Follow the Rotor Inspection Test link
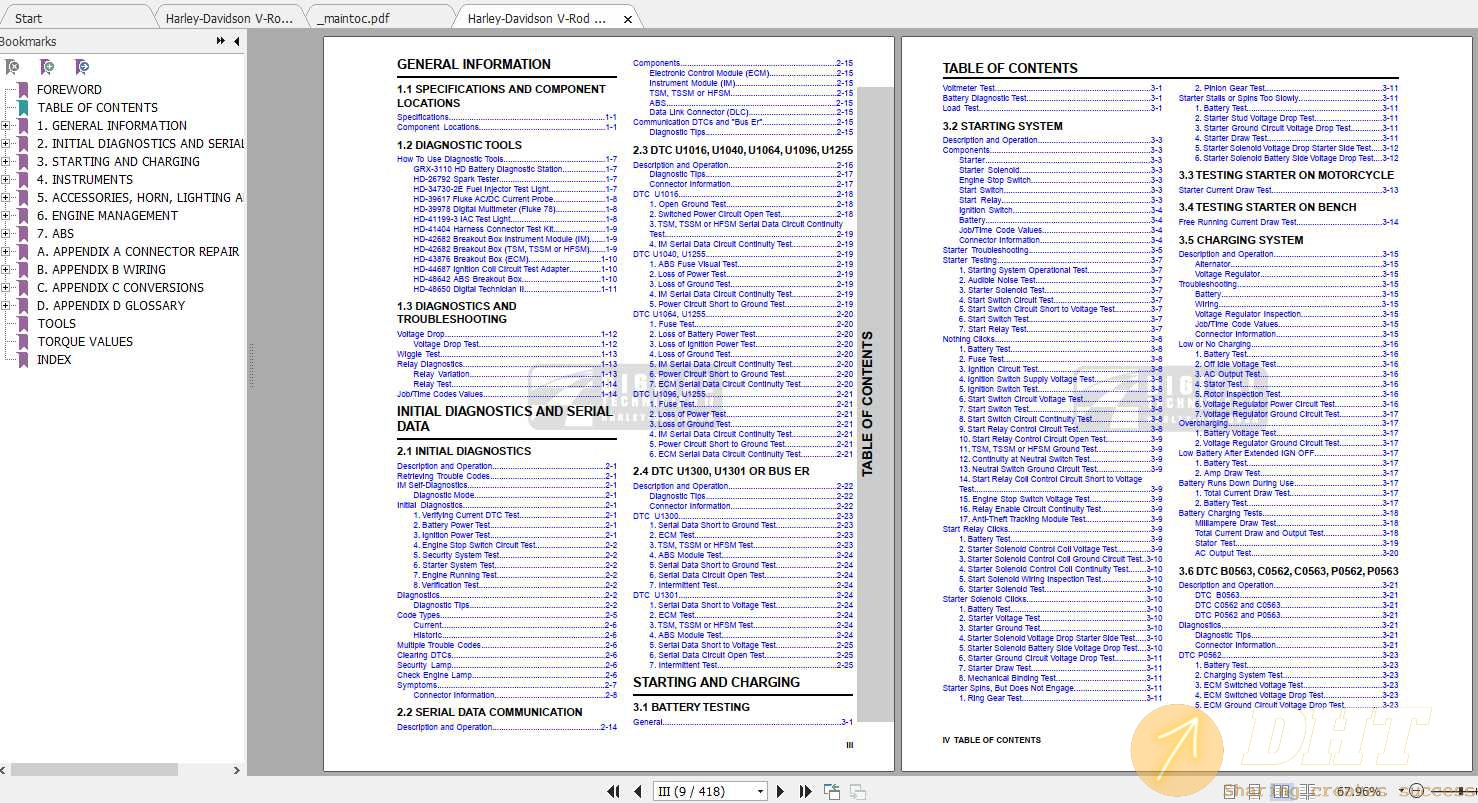This screenshot has width=1478, height=803. [x=1296, y=394]
